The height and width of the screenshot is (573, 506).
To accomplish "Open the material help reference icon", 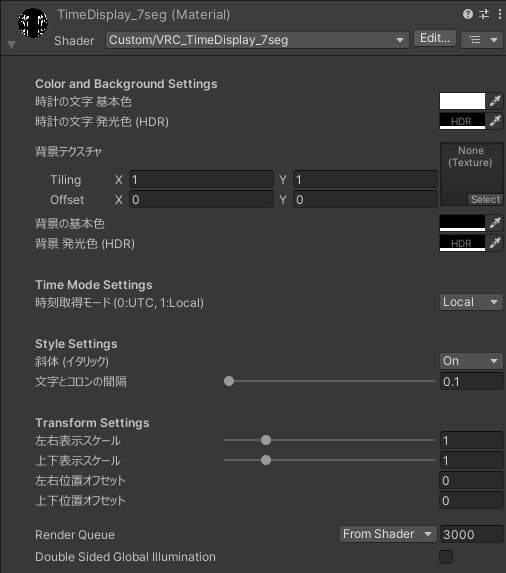I will [x=468, y=14].
